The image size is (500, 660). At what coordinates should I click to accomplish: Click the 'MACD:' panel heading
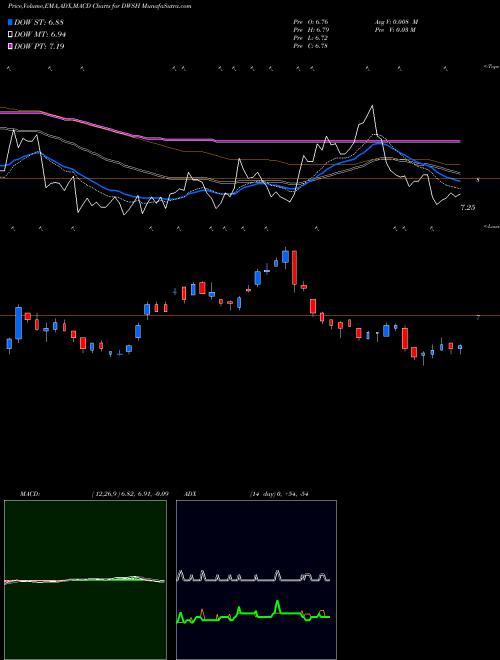[30, 494]
